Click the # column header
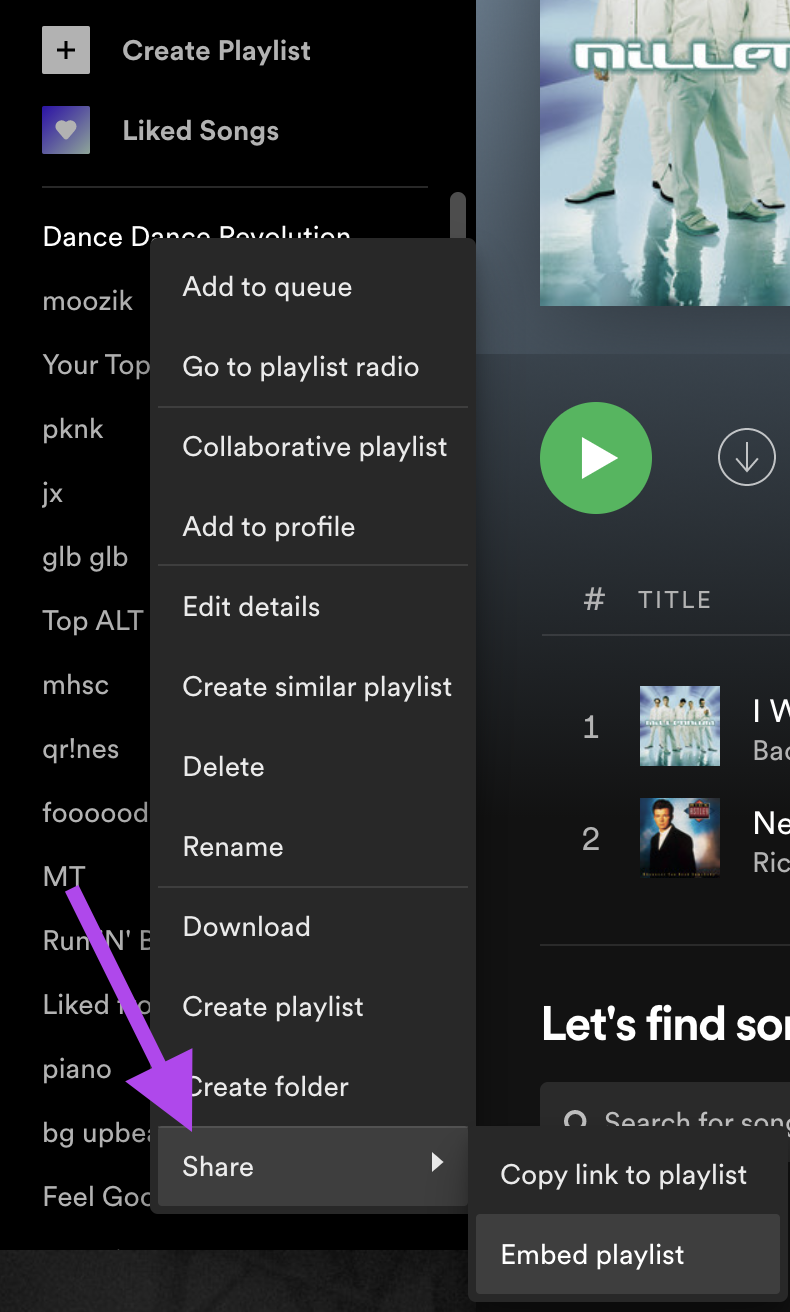This screenshot has width=790, height=1312. [594, 600]
